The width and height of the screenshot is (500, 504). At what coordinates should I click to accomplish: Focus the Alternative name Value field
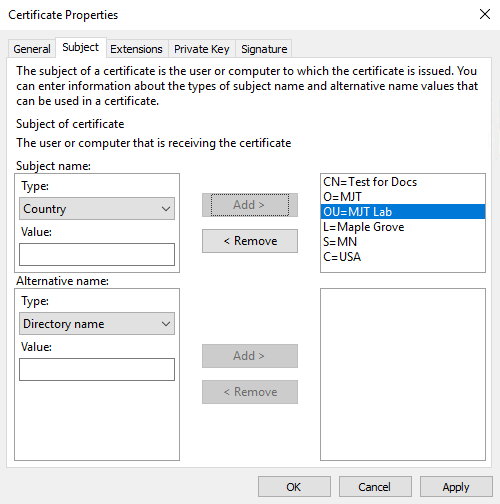click(97, 370)
